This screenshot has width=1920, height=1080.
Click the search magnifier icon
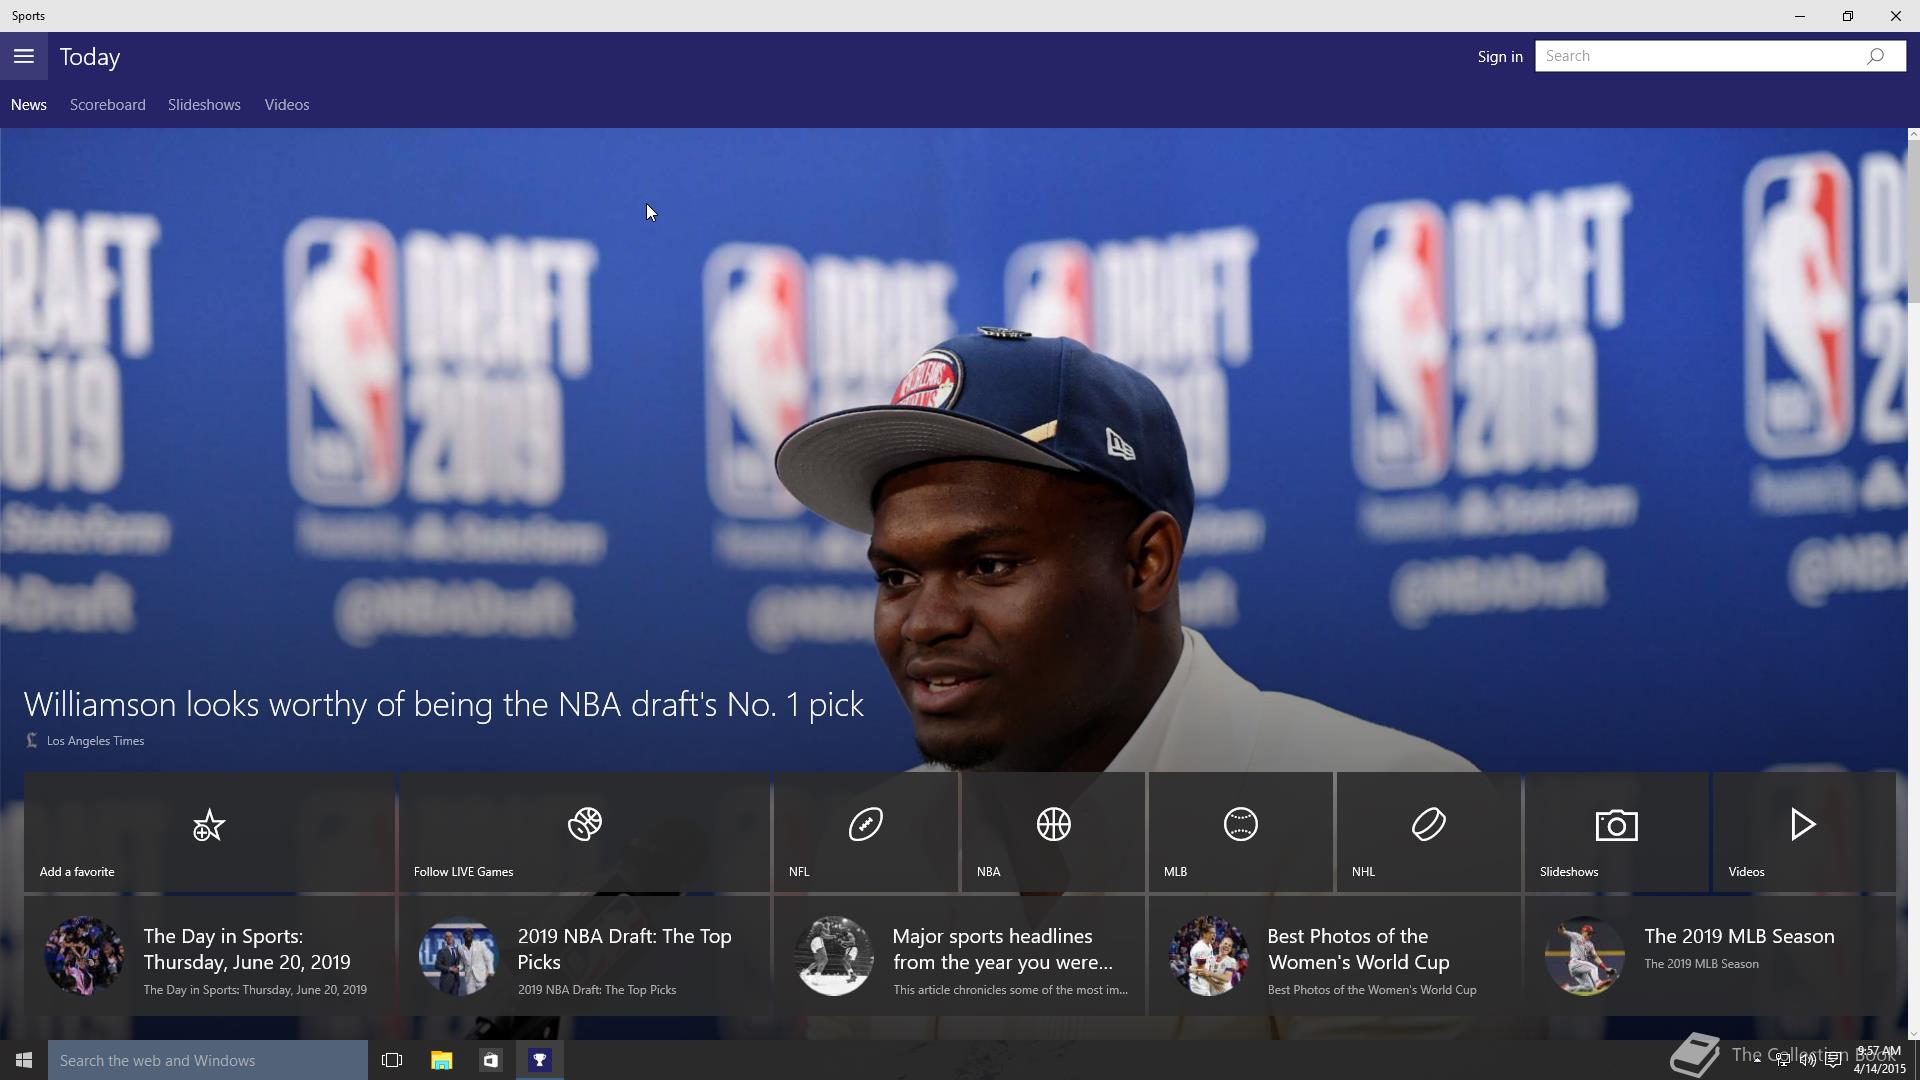[1875, 56]
